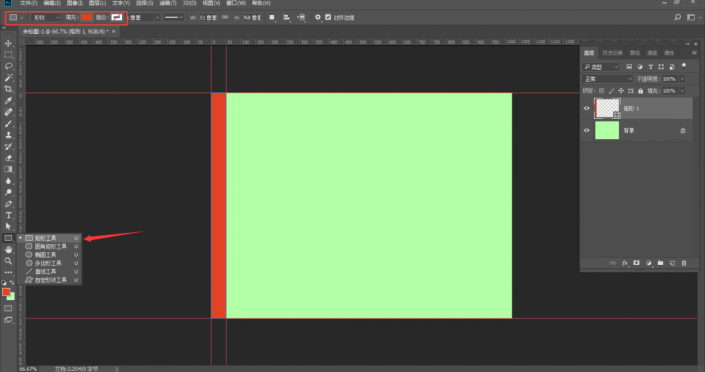This screenshot has height=372, width=705.
Task: Select the Zoom tool
Action: click(8, 261)
